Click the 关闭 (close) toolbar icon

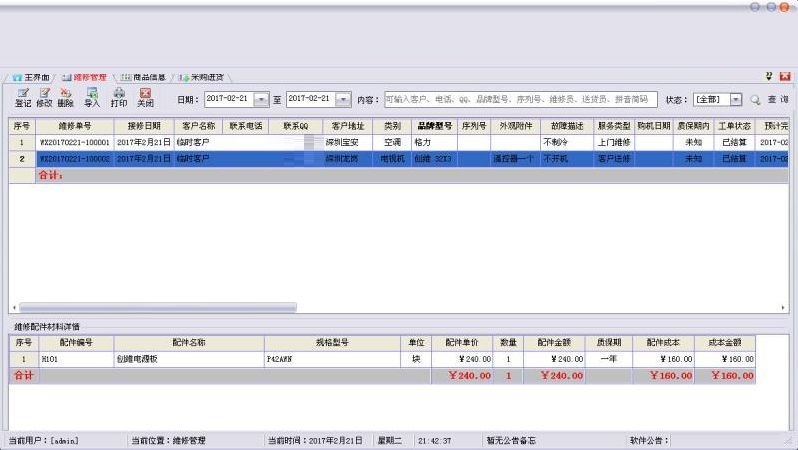coord(145,97)
